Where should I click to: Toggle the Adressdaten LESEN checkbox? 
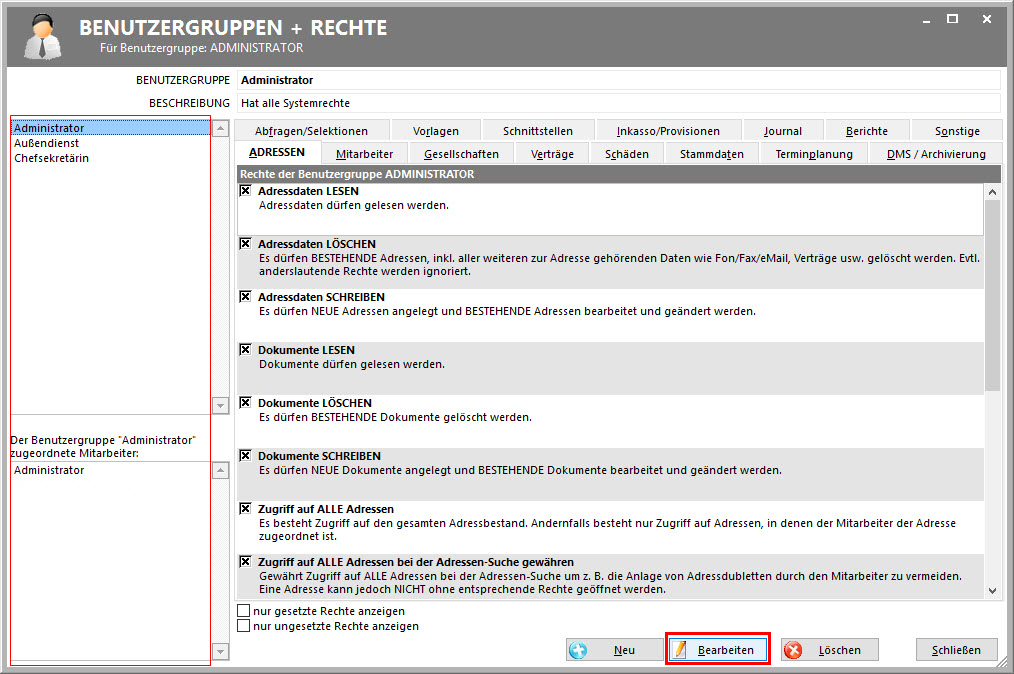[x=245, y=191]
